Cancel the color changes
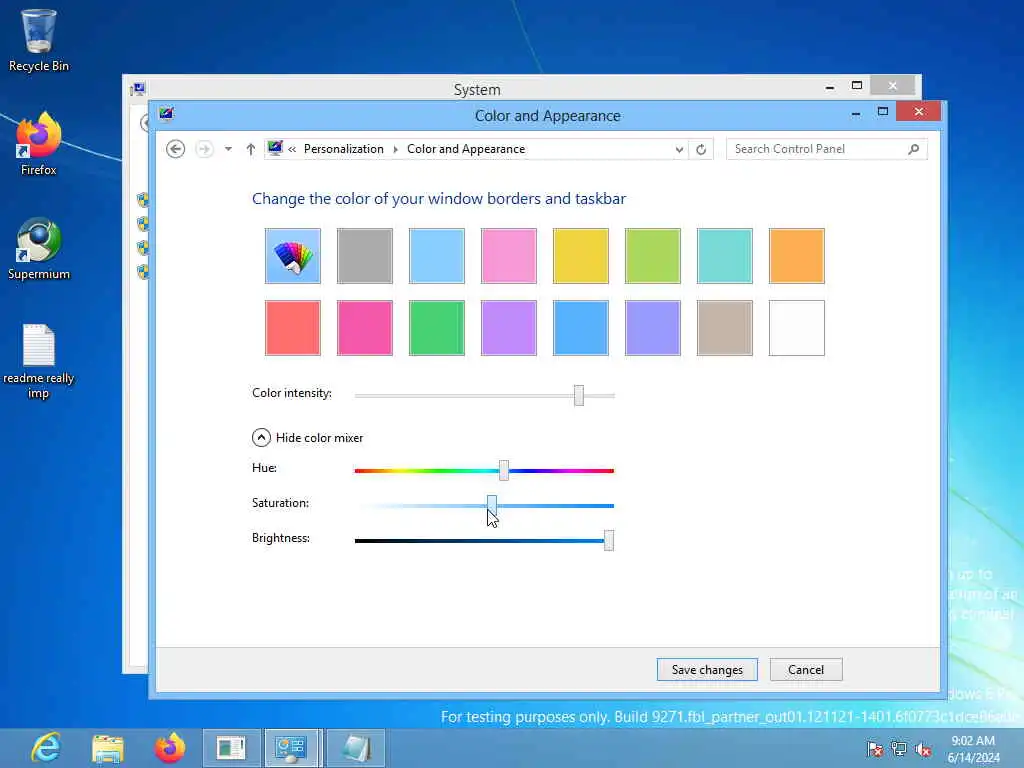The height and width of the screenshot is (768, 1024). tap(806, 669)
